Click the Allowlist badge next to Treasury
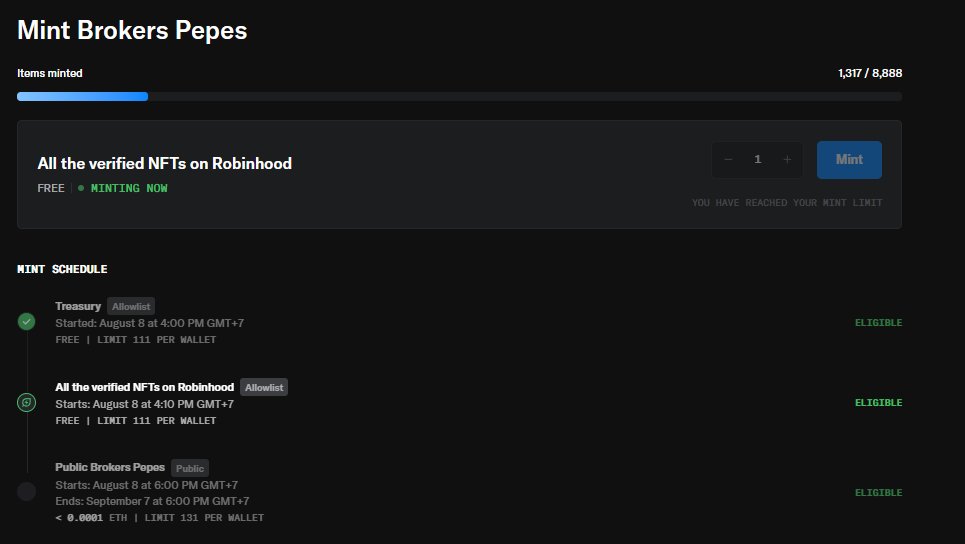 pyautogui.click(x=131, y=306)
